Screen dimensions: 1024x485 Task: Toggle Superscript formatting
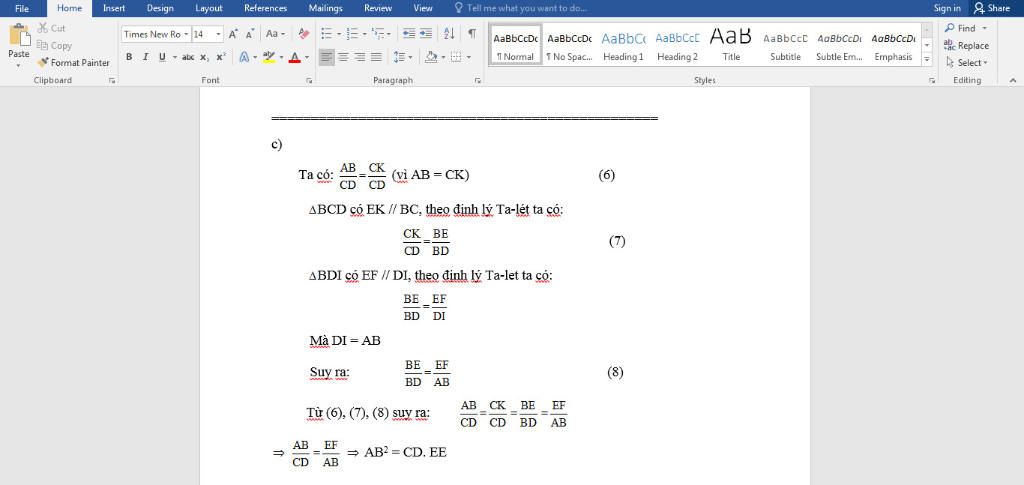tap(221, 57)
